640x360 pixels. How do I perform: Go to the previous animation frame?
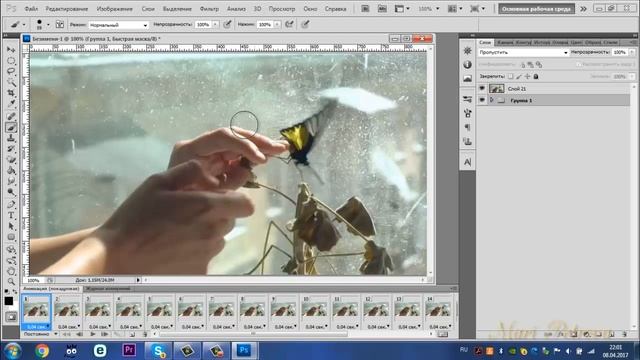point(80,334)
